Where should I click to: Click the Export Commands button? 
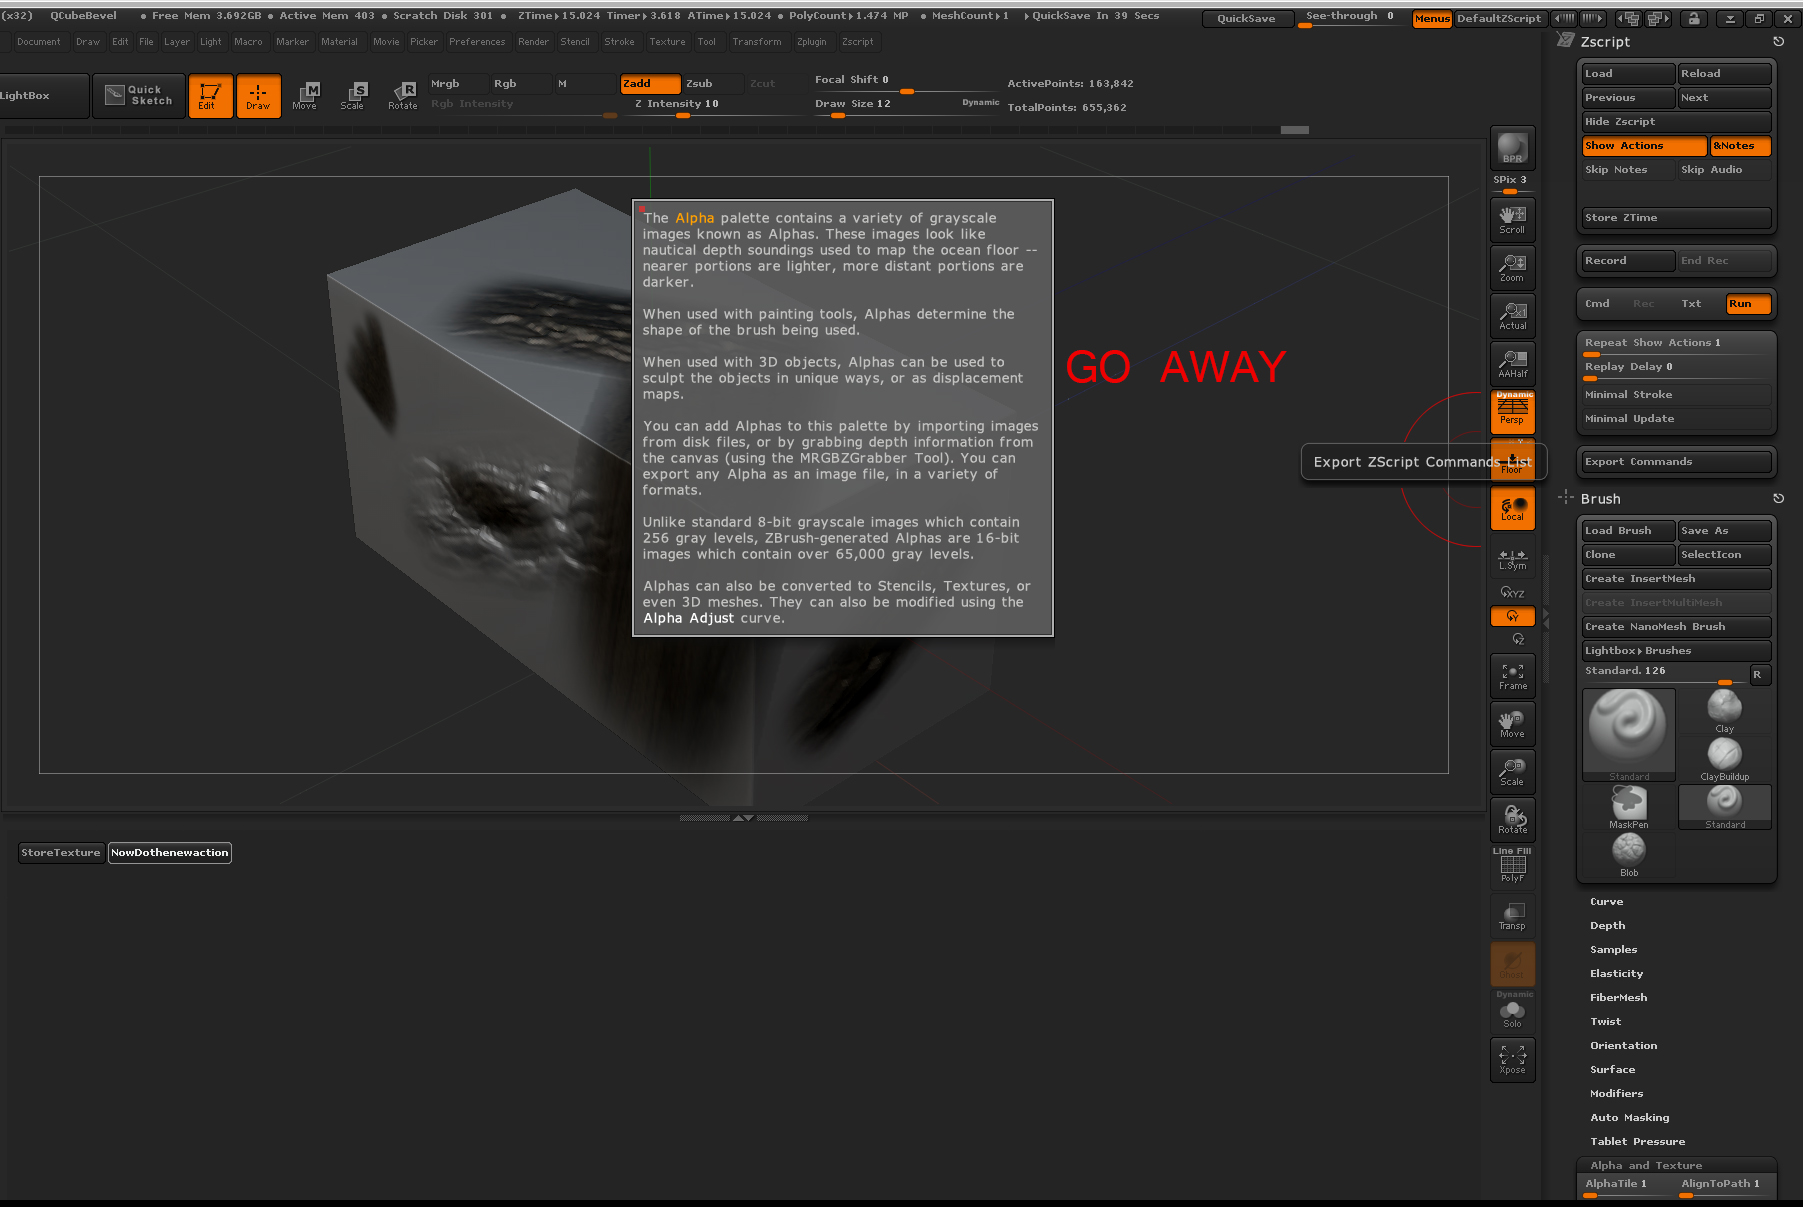tap(1674, 462)
